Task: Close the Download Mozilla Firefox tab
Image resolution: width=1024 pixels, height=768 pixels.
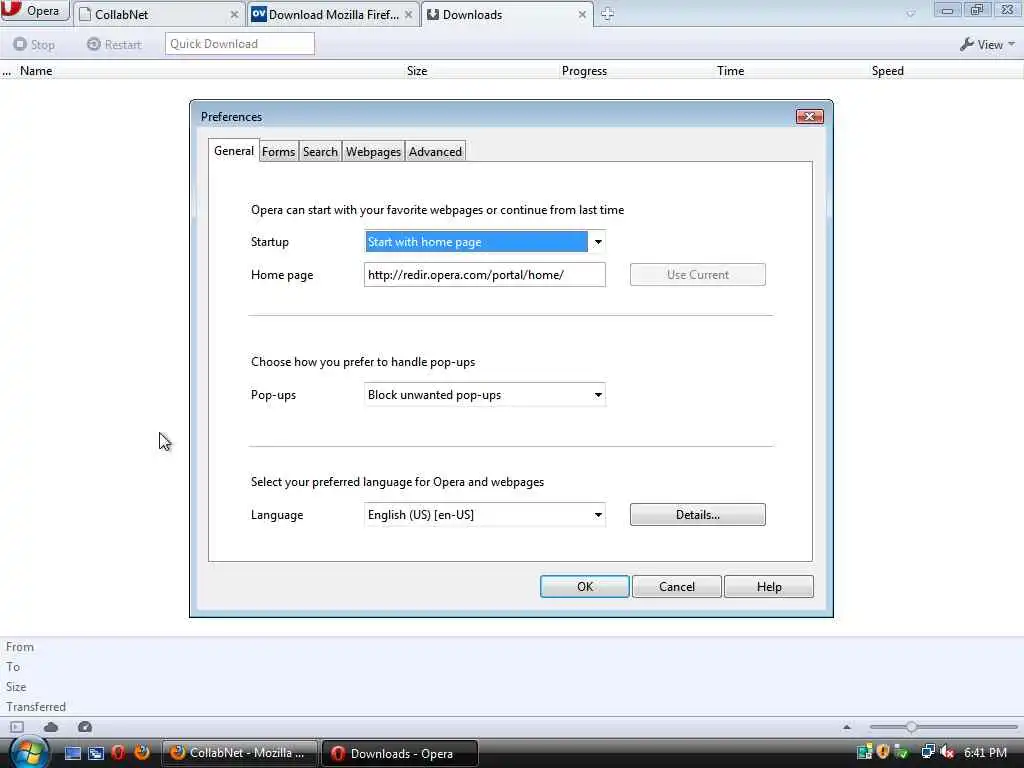Action: [x=408, y=14]
